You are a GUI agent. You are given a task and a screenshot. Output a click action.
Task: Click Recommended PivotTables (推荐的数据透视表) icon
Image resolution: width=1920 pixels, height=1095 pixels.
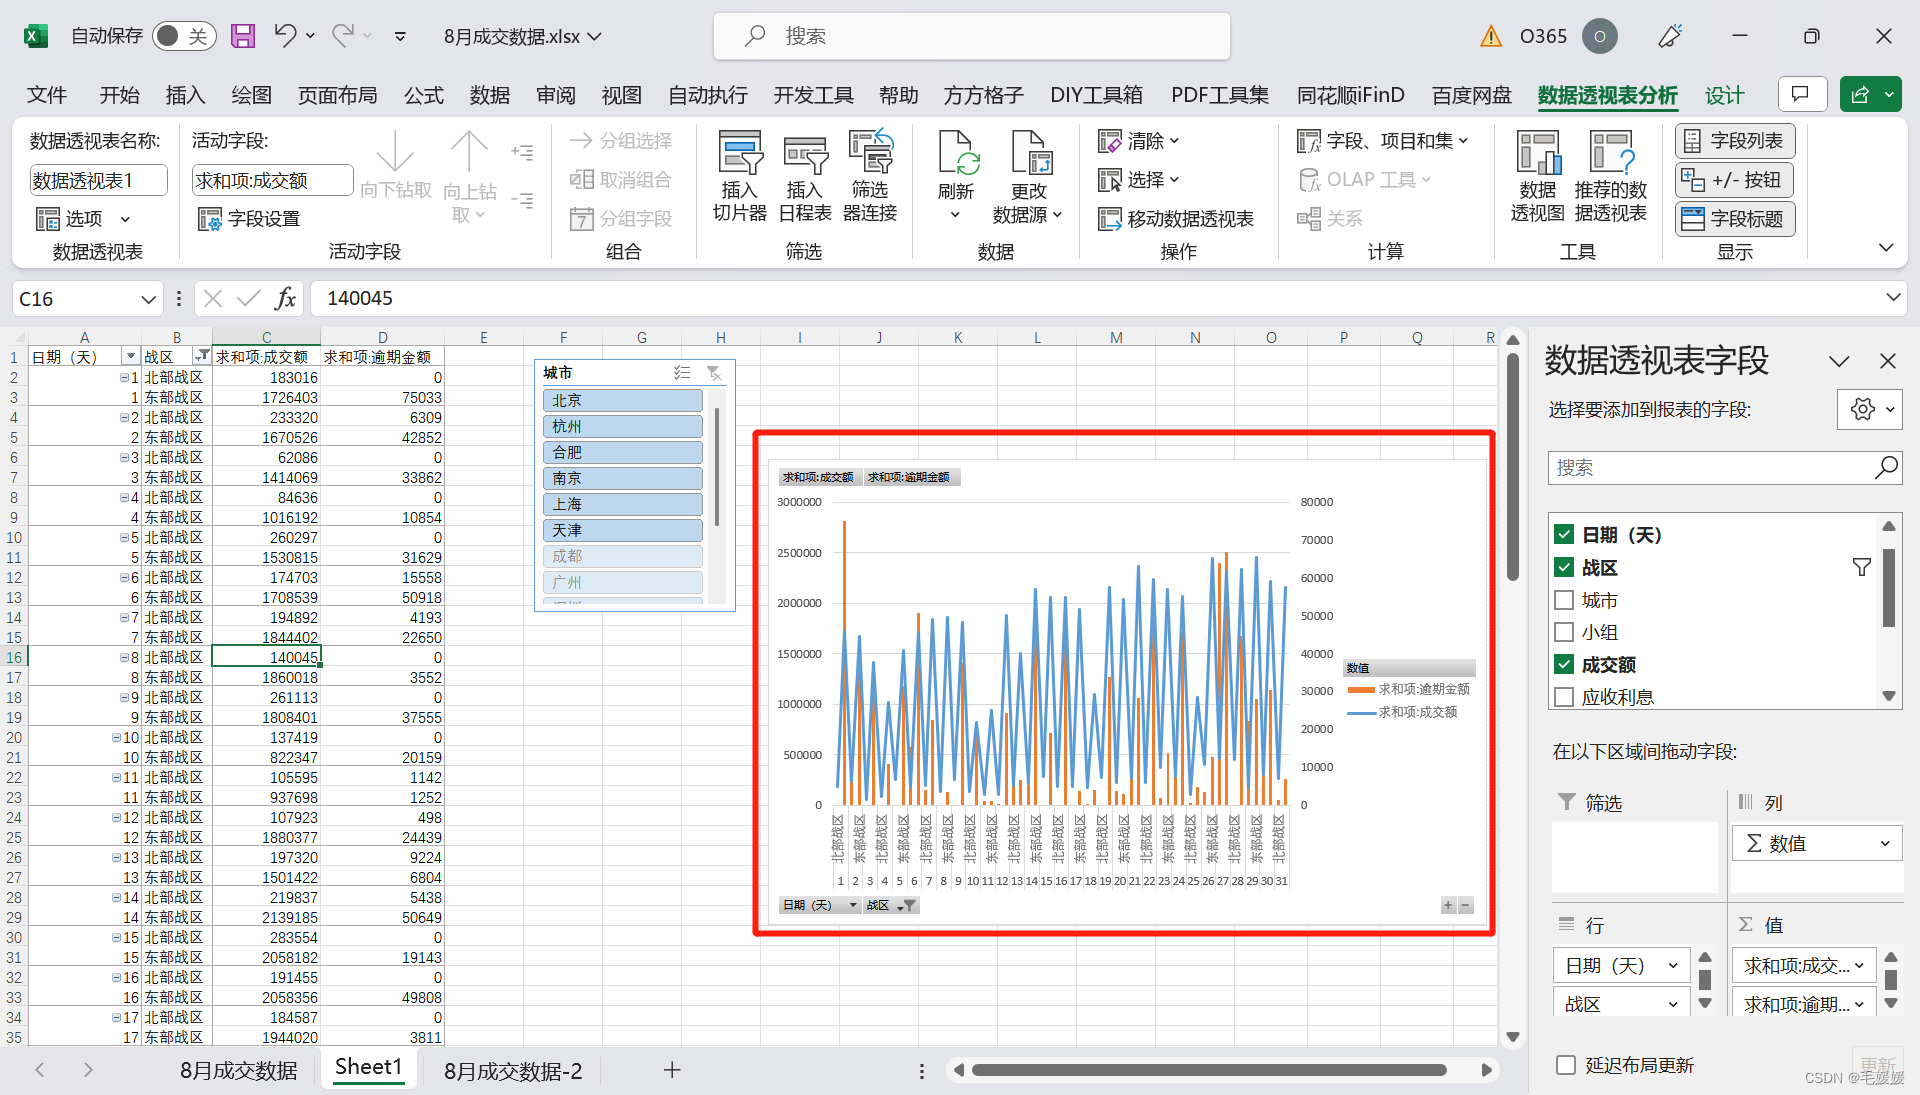pyautogui.click(x=1611, y=152)
